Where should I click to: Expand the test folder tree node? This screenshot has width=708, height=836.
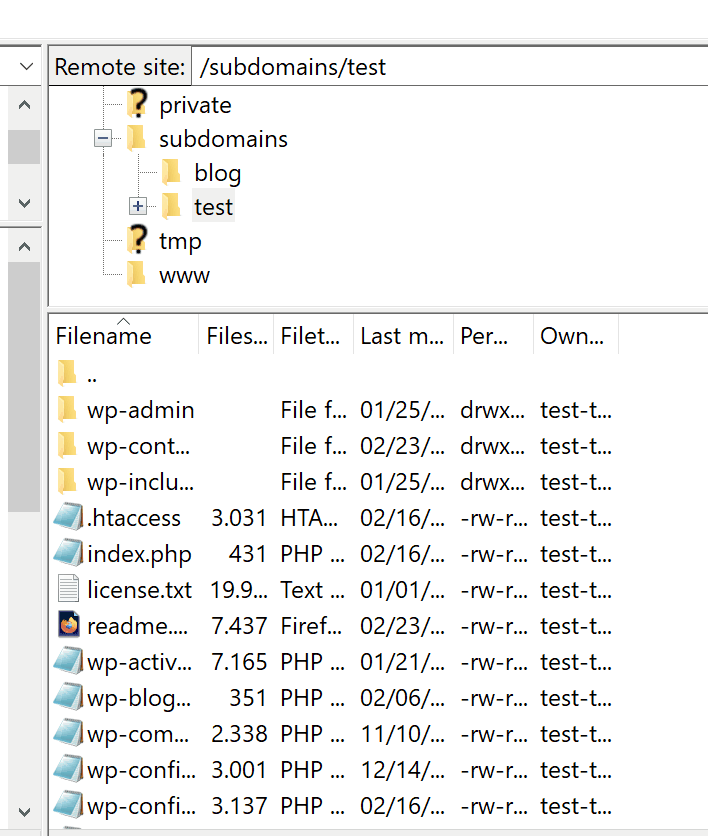point(138,206)
